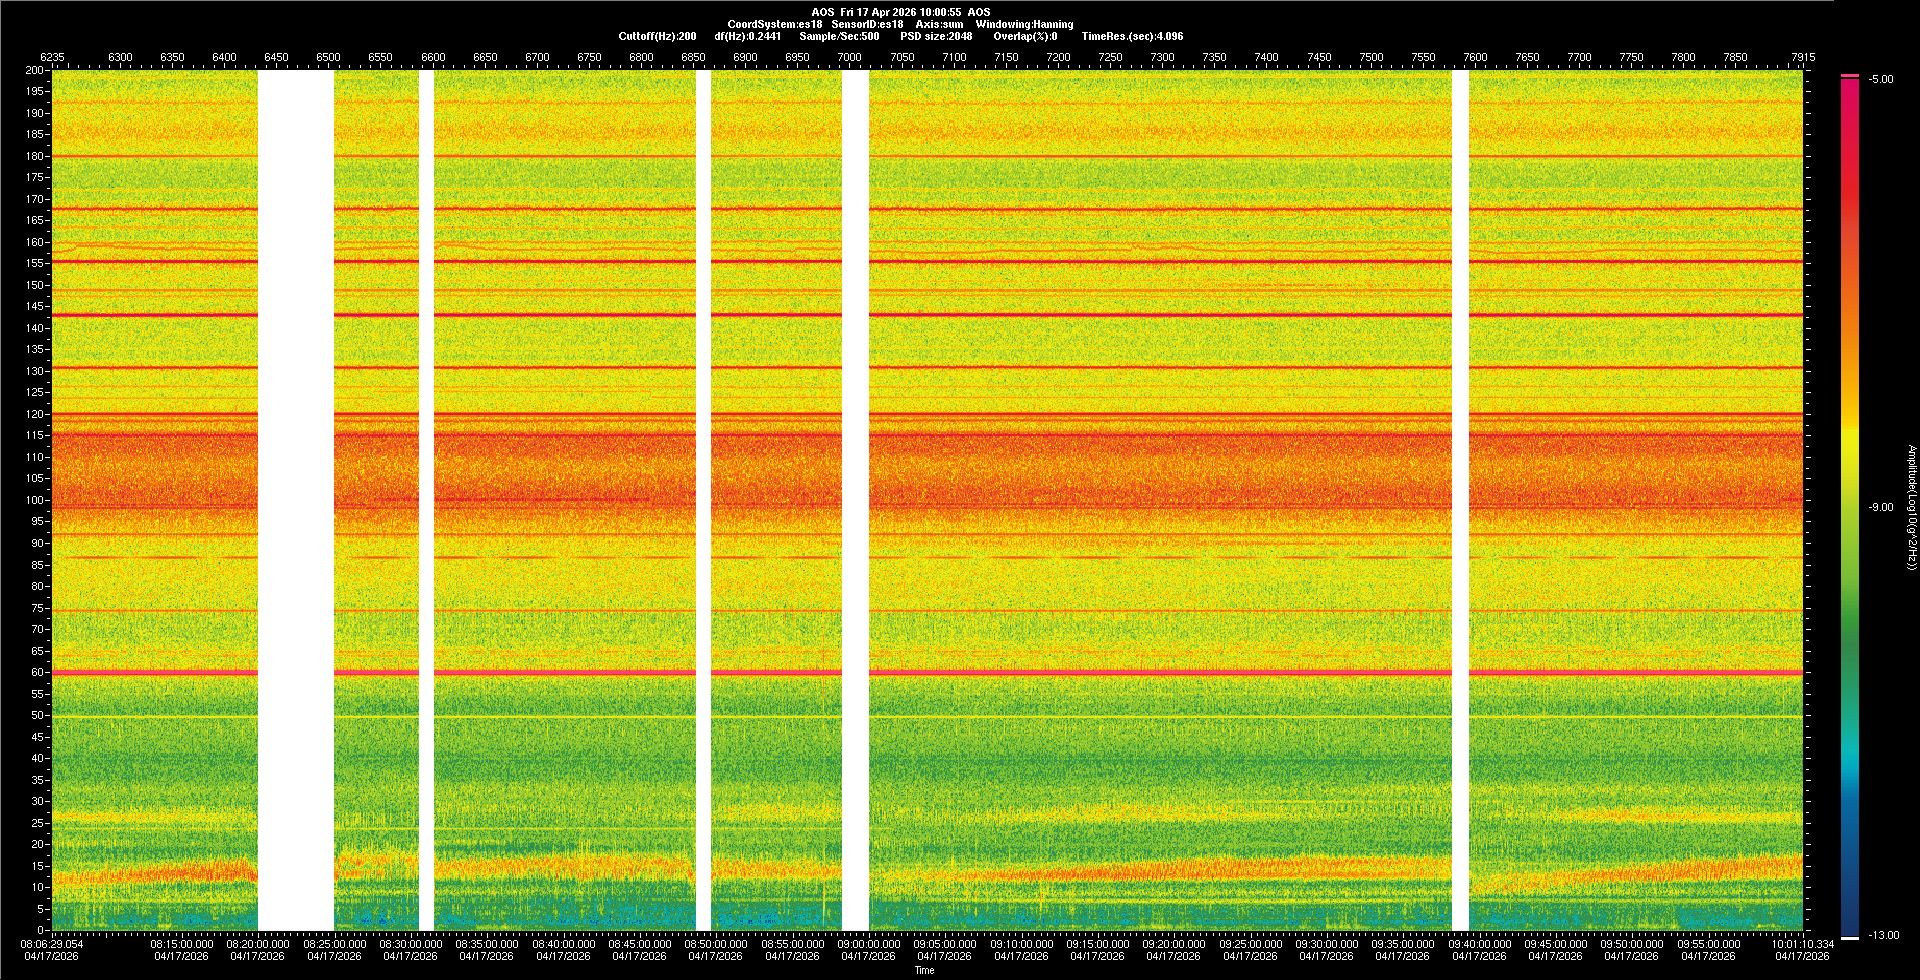Click the 200 Hz frequency axis label
This screenshot has height=980, width=1920.
[34, 71]
